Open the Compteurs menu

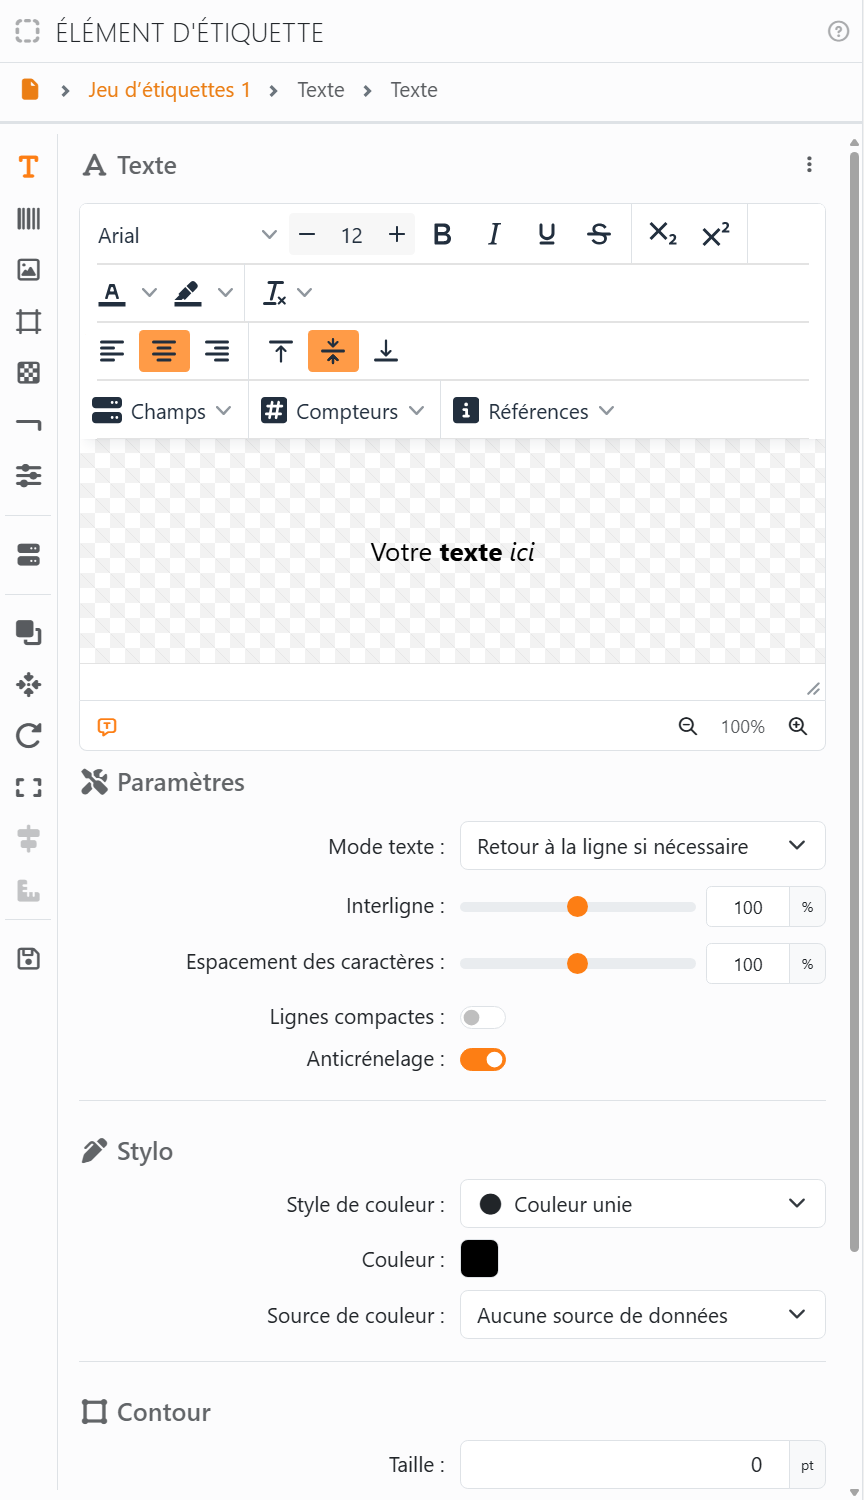tap(343, 411)
